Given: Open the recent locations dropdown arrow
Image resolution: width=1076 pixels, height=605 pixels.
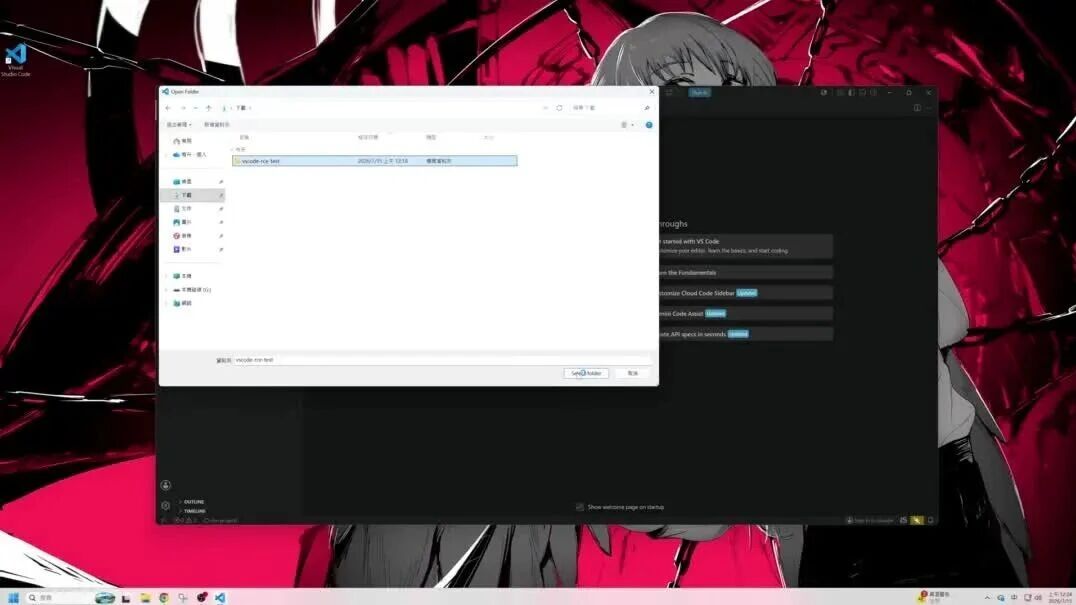Looking at the screenshot, I should point(196,108).
